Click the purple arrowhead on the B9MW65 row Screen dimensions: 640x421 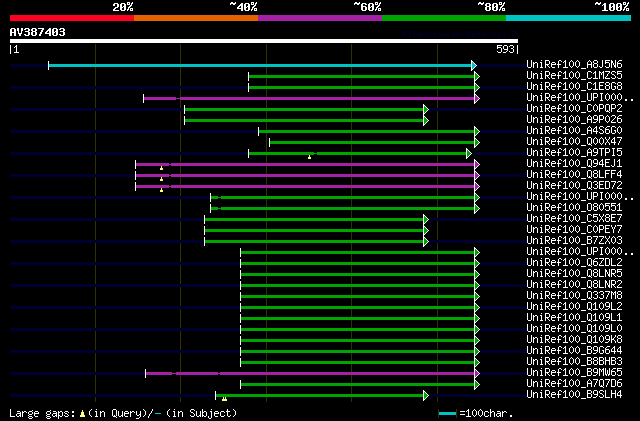click(x=477, y=373)
